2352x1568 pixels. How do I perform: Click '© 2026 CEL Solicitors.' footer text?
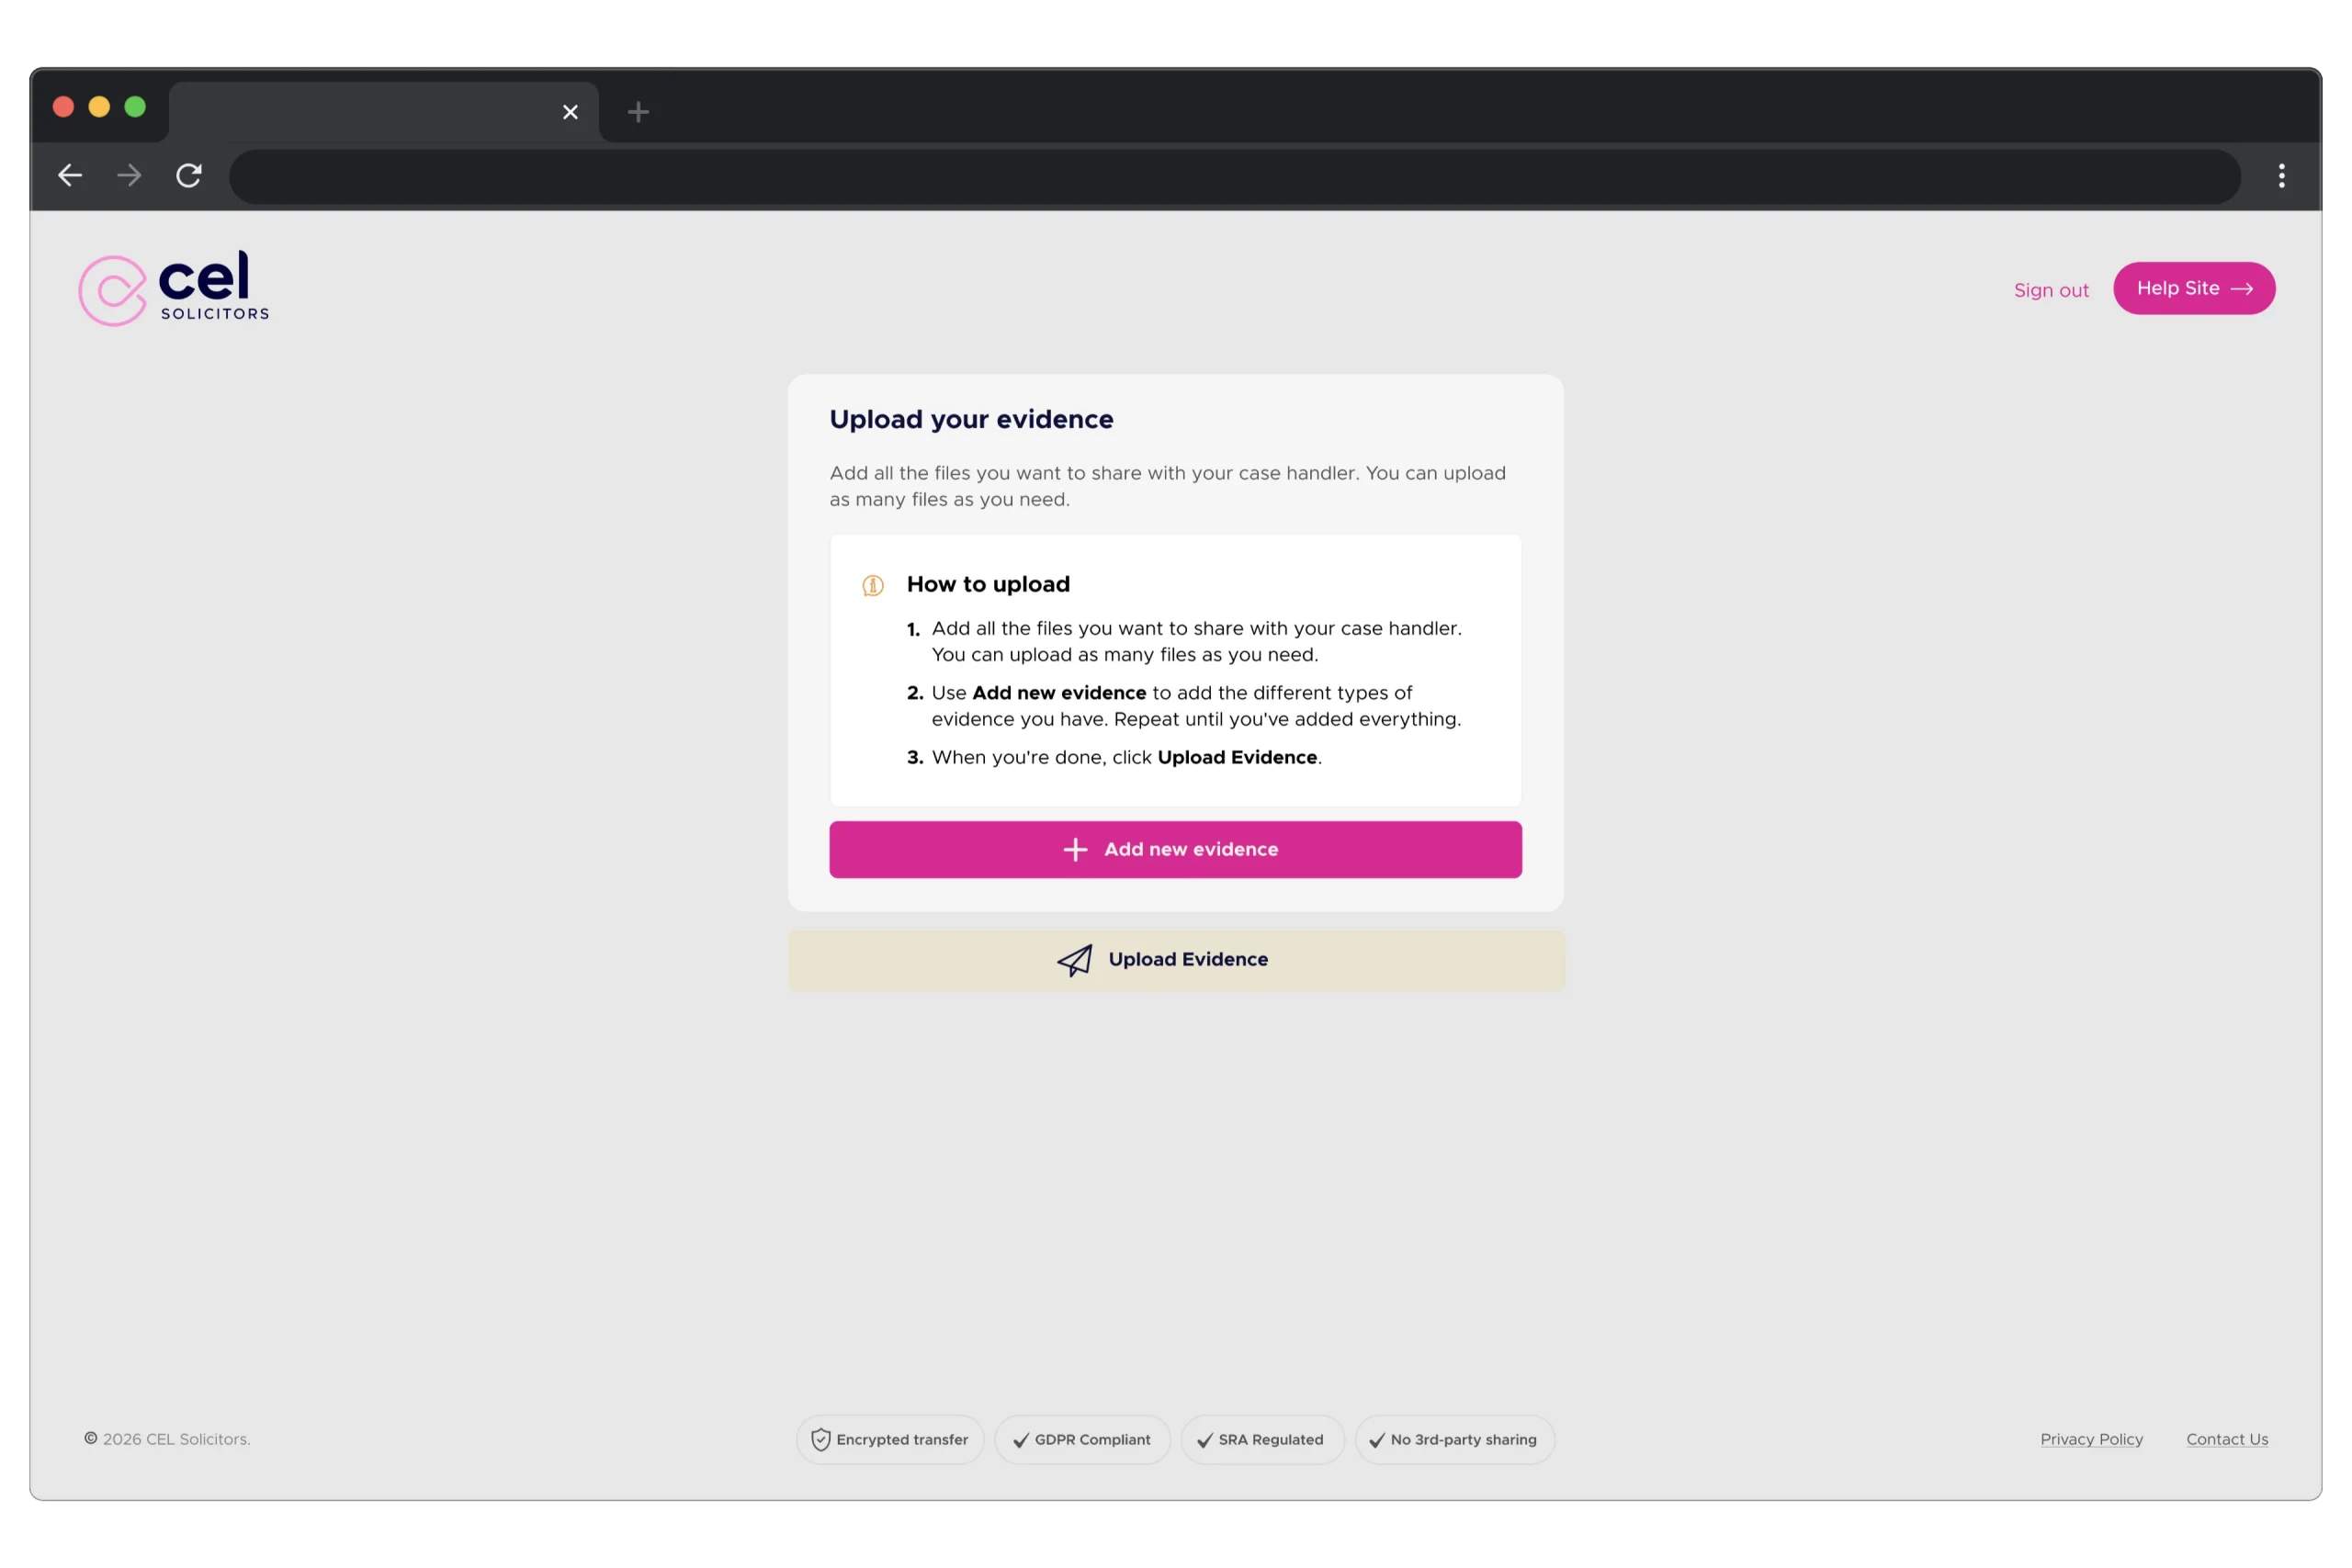(167, 1439)
